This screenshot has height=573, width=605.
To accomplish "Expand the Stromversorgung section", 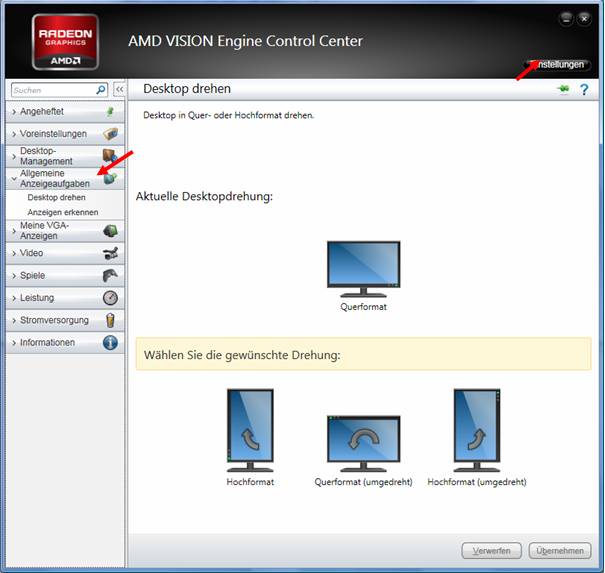I will coord(65,320).
